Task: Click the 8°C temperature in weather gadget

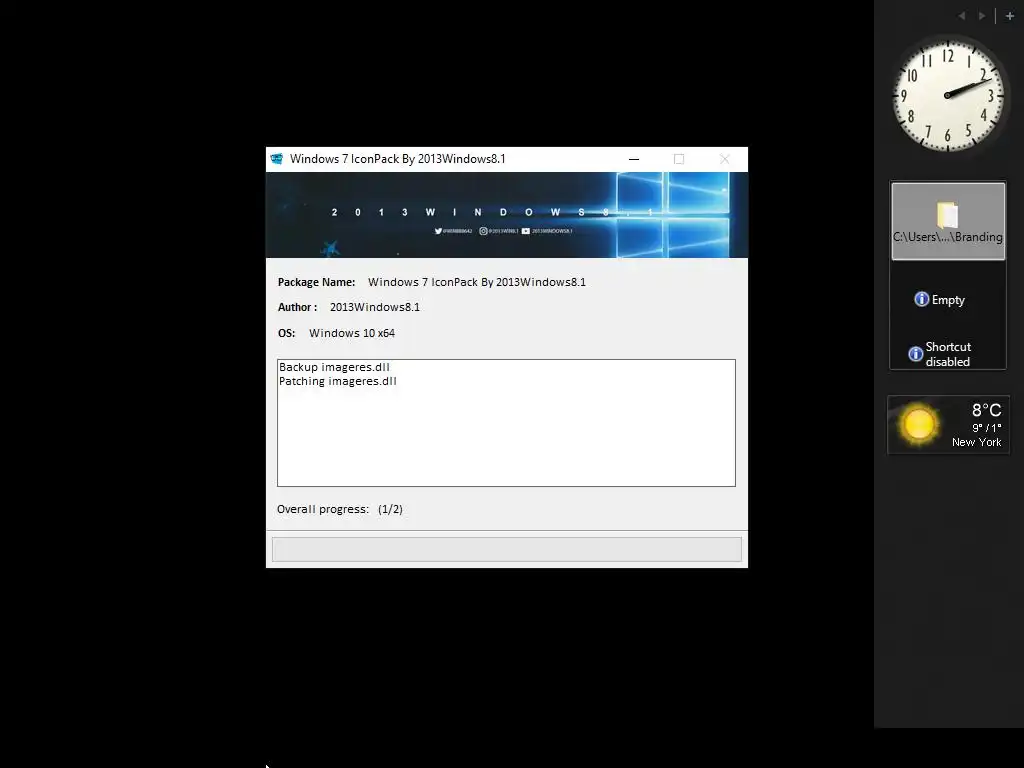Action: 986,410
